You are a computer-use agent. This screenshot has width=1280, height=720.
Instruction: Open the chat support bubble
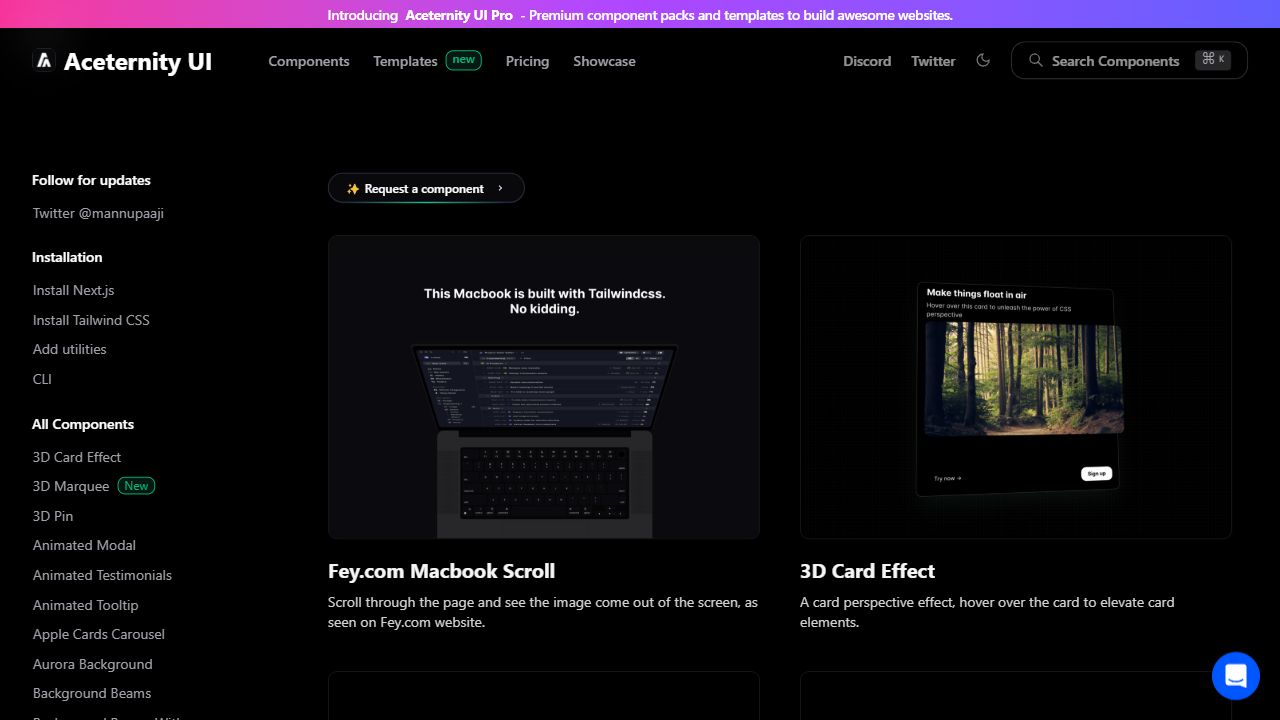[1236, 676]
